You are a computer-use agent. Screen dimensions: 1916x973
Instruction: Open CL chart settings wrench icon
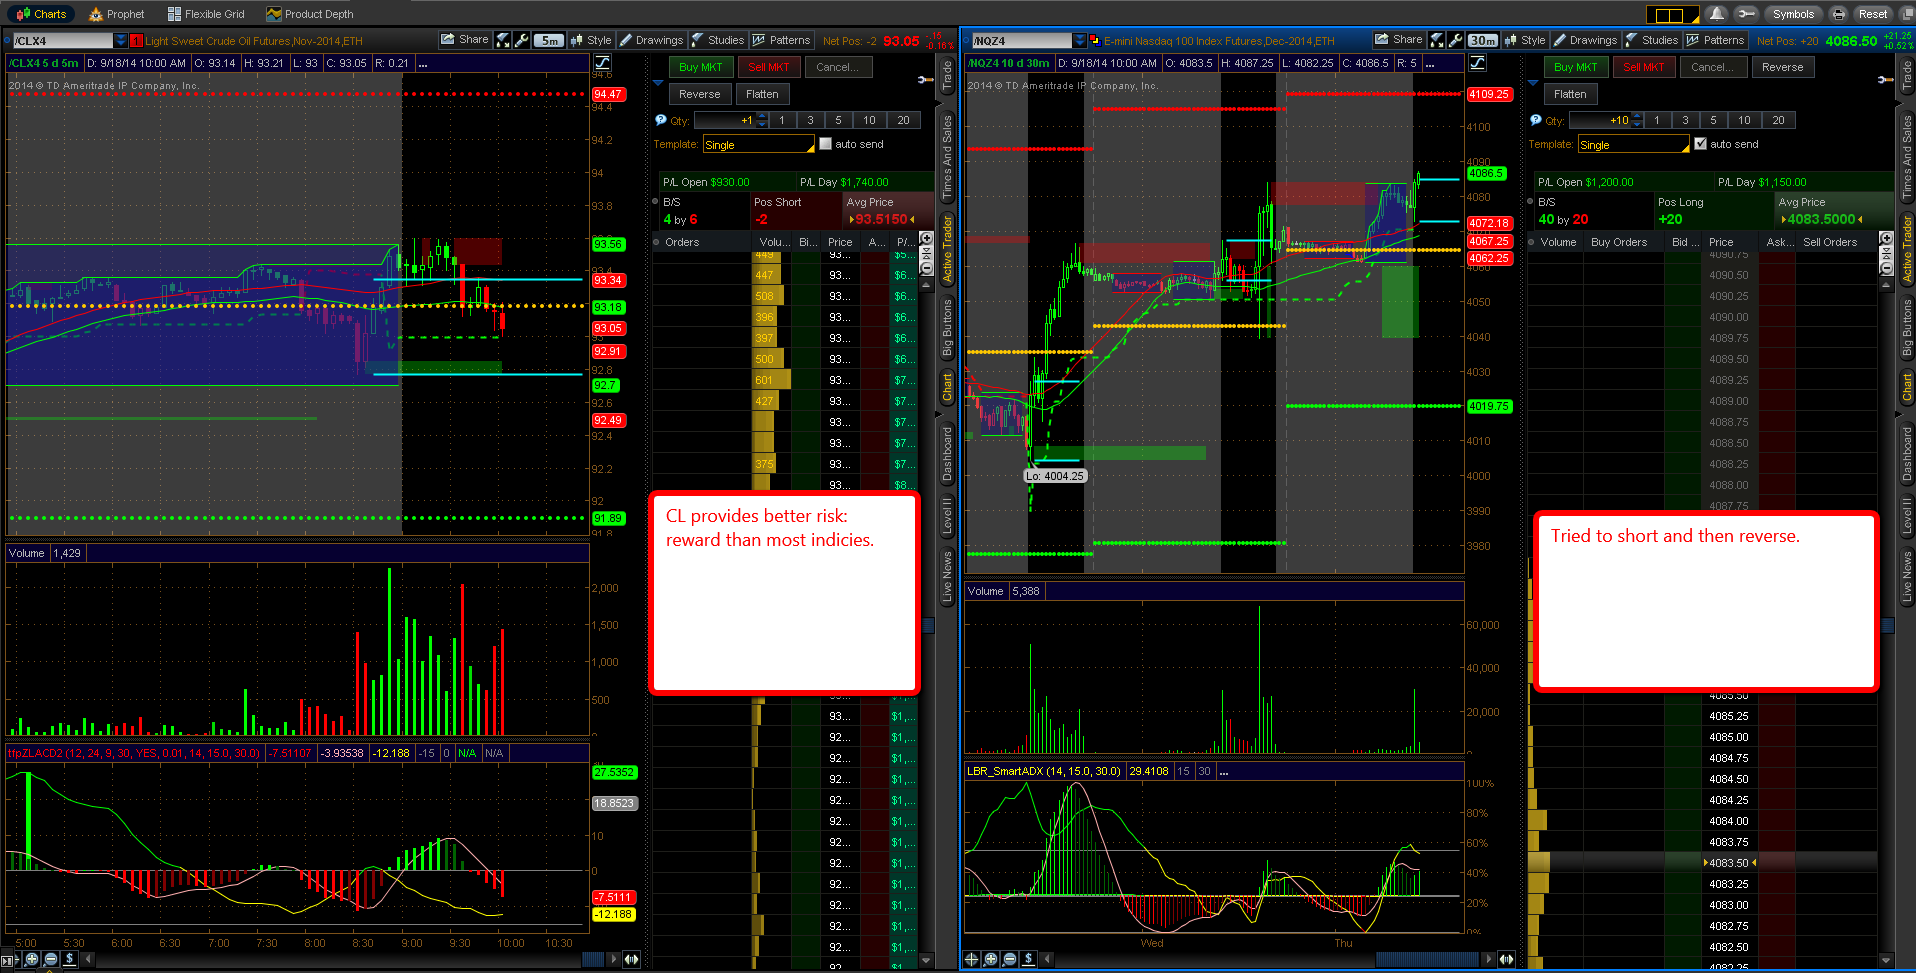click(x=521, y=40)
